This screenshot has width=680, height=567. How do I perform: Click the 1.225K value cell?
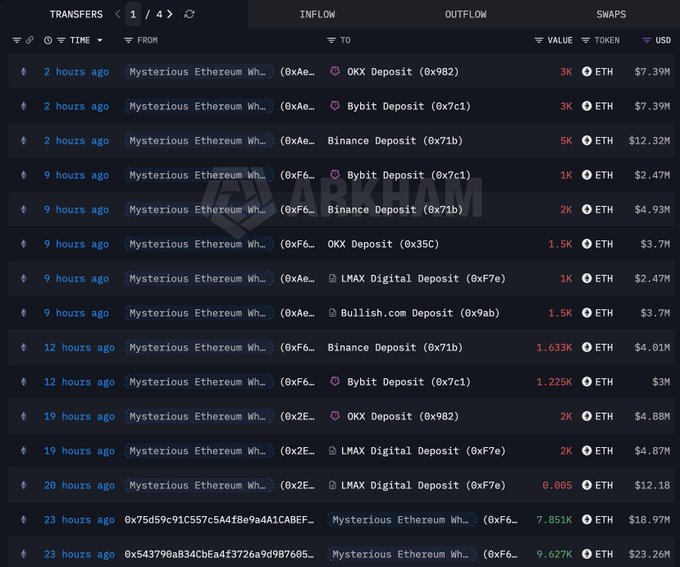[554, 382]
